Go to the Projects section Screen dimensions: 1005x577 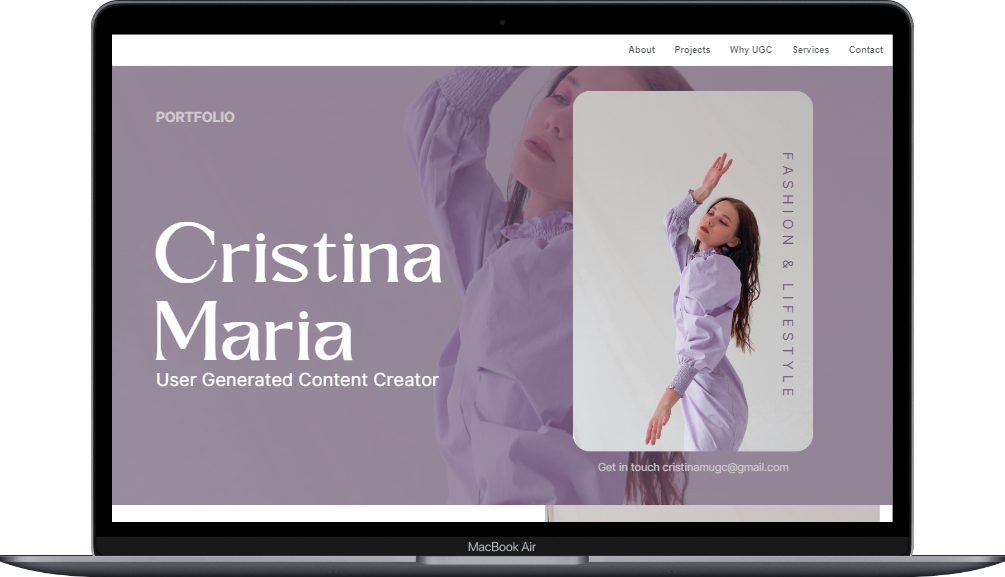click(x=692, y=49)
